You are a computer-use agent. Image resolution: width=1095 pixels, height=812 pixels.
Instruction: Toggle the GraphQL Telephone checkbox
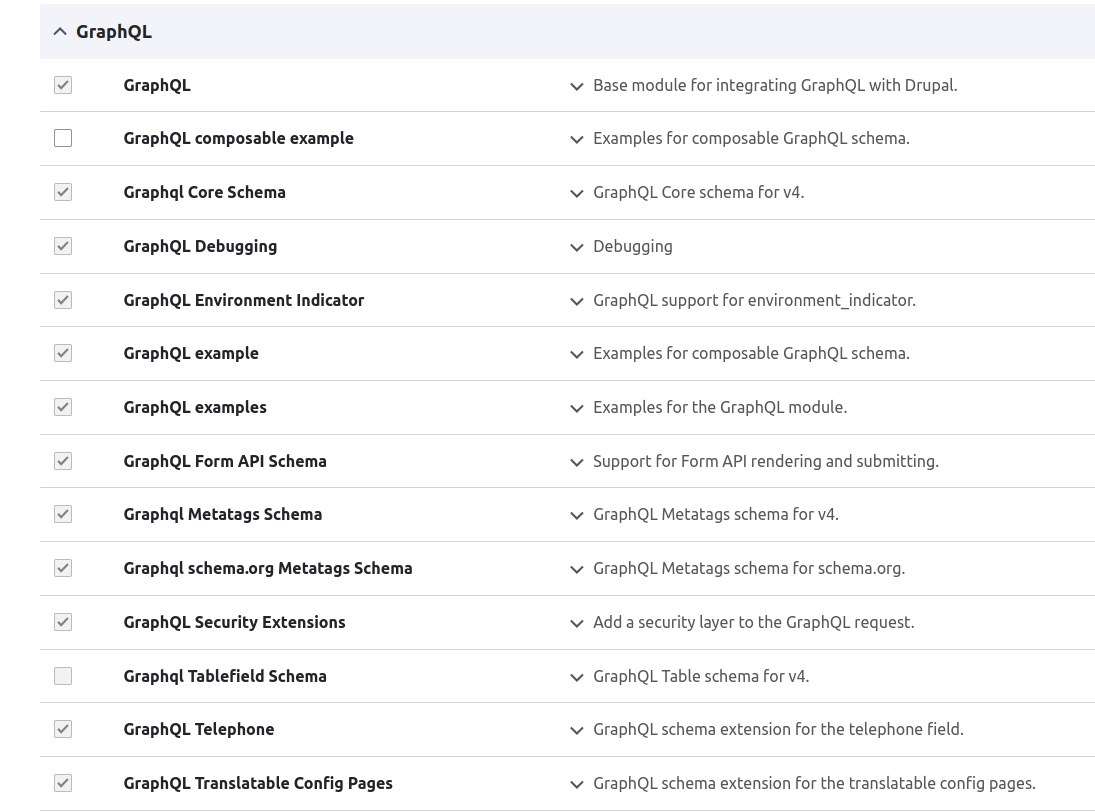63,730
